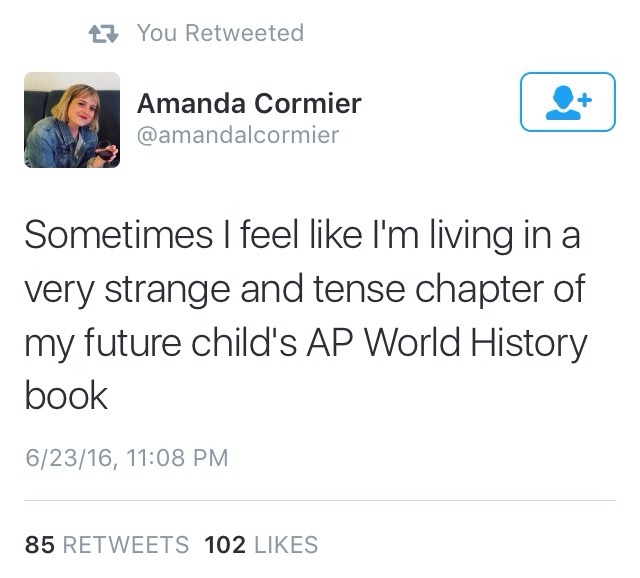This screenshot has height=578, width=640.
Task: View the list under LIKES label
Action: [x=285, y=545]
